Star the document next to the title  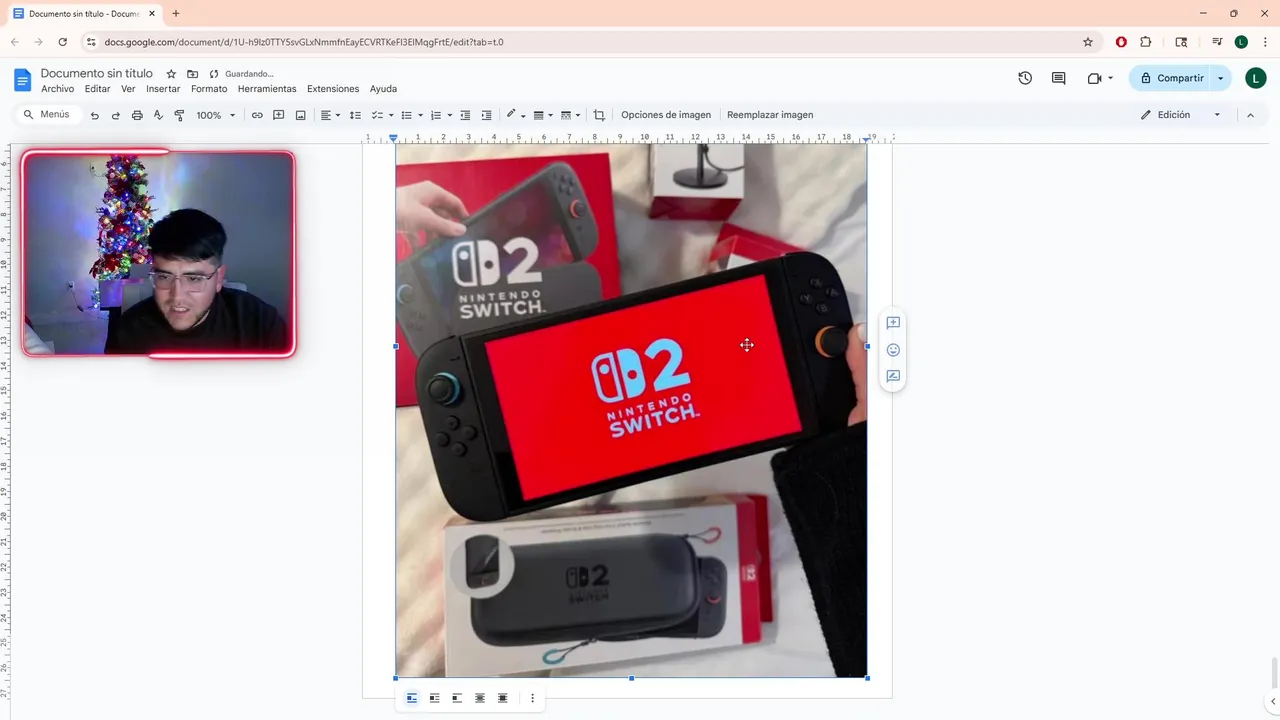171,74
